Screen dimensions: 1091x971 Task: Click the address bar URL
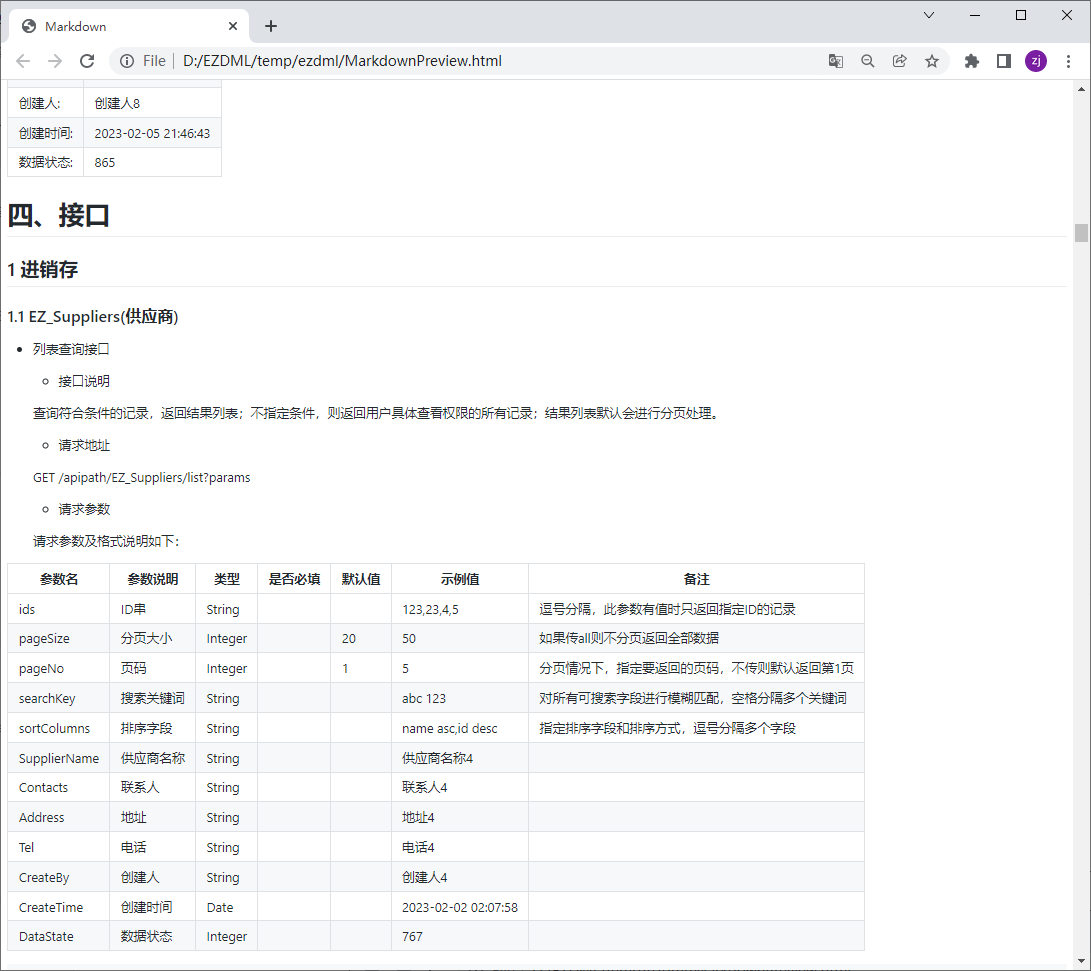tap(342, 61)
